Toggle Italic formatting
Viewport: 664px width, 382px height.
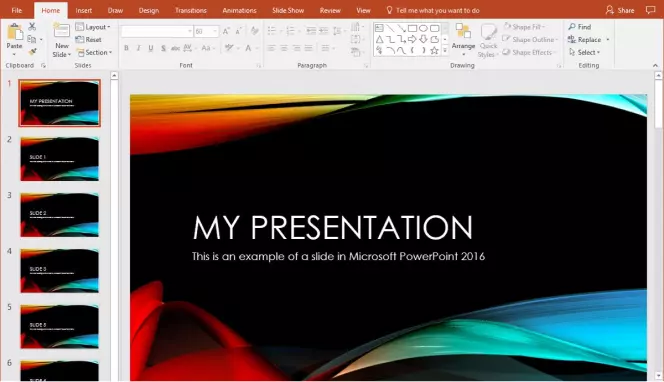coord(138,48)
